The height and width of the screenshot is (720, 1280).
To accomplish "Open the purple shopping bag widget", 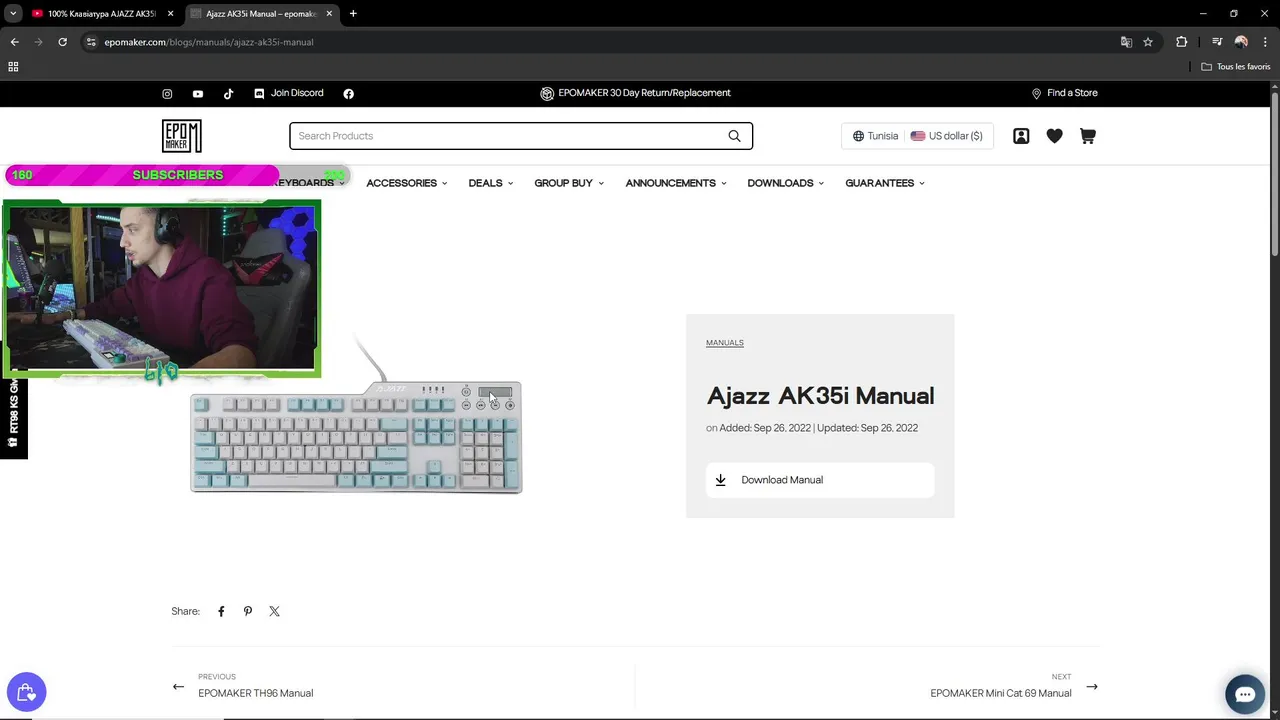I will coord(27,691).
